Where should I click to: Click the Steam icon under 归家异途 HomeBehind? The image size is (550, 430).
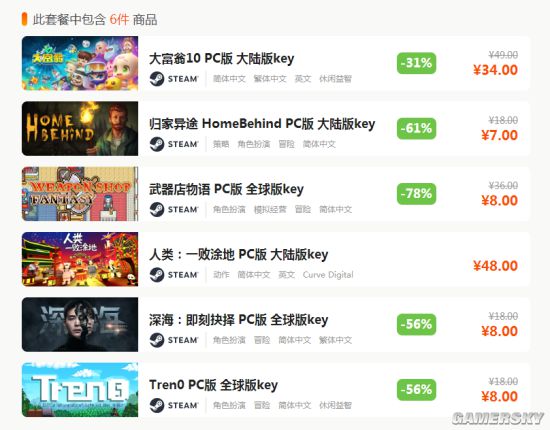pos(157,144)
